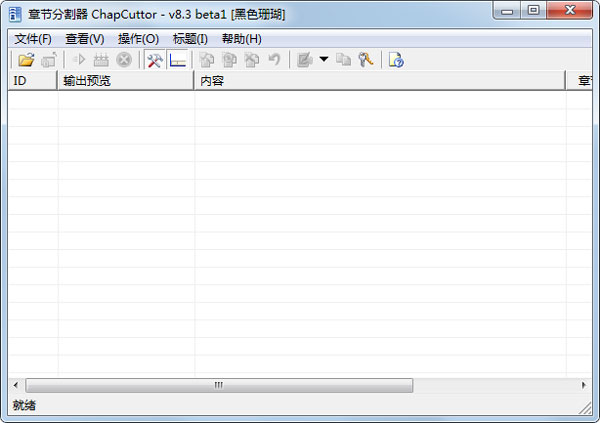This screenshot has height=423, width=600.
Task: Minimize the ChapCuttor window
Action: (x=507, y=11)
